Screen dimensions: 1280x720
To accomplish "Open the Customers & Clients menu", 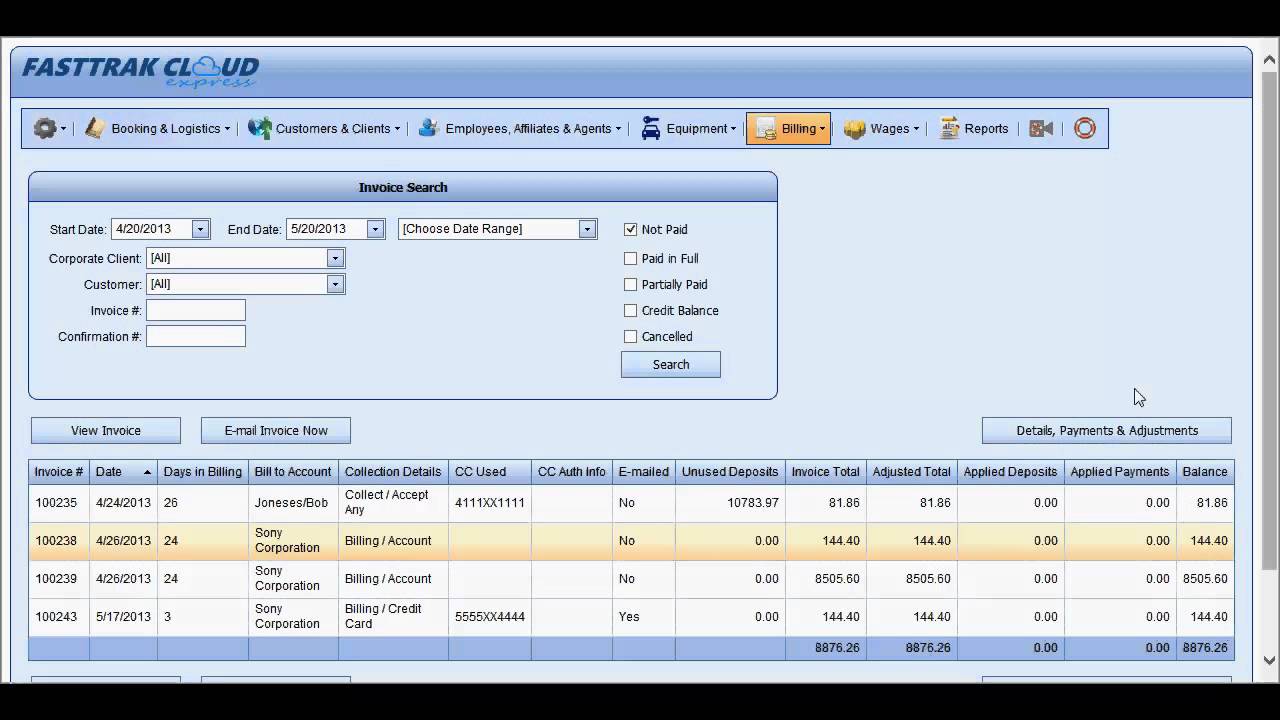I will coord(324,128).
